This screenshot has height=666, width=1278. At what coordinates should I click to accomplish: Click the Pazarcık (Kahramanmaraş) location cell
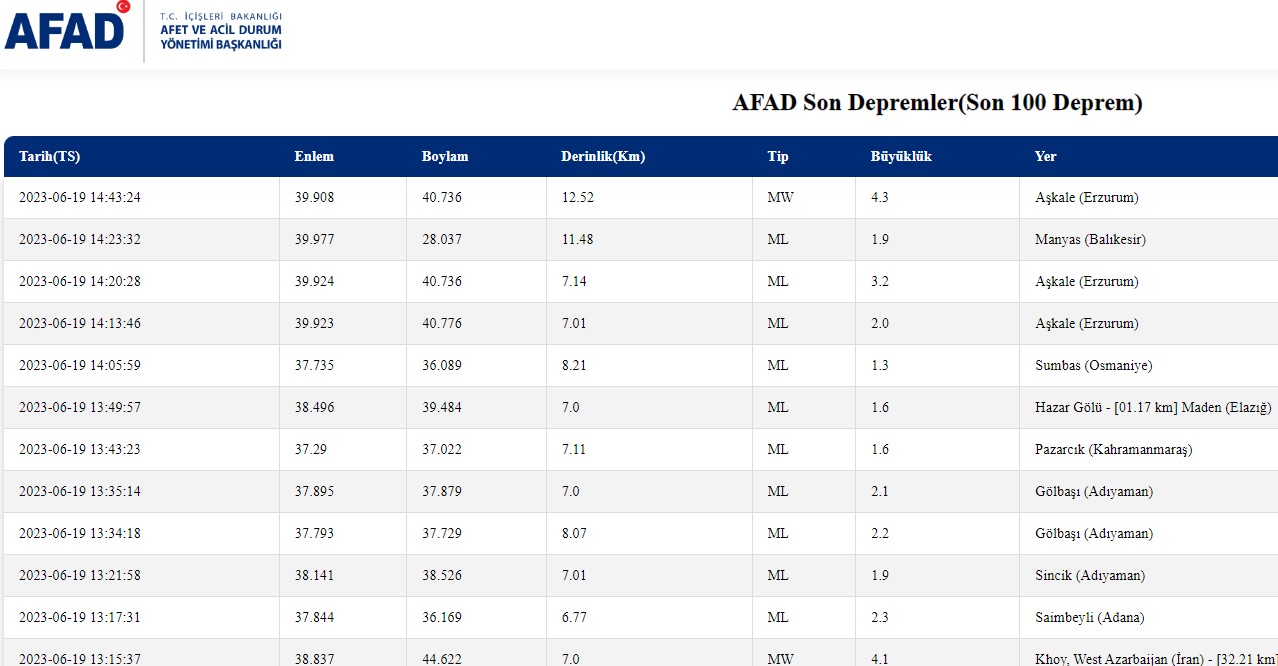pyautogui.click(x=1113, y=450)
